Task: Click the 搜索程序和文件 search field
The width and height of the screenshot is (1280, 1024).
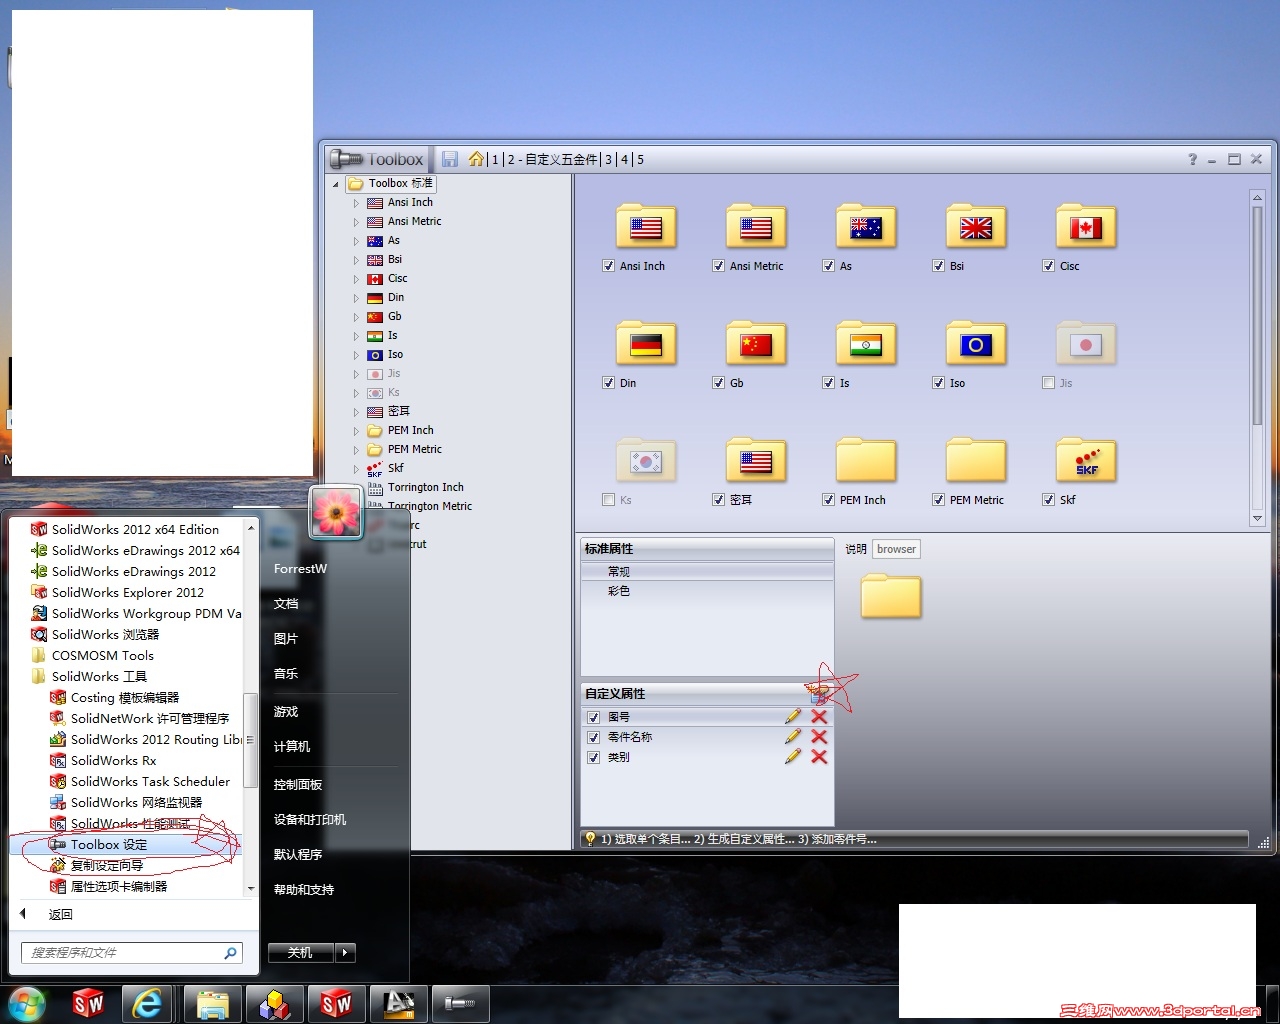Action: (131, 953)
